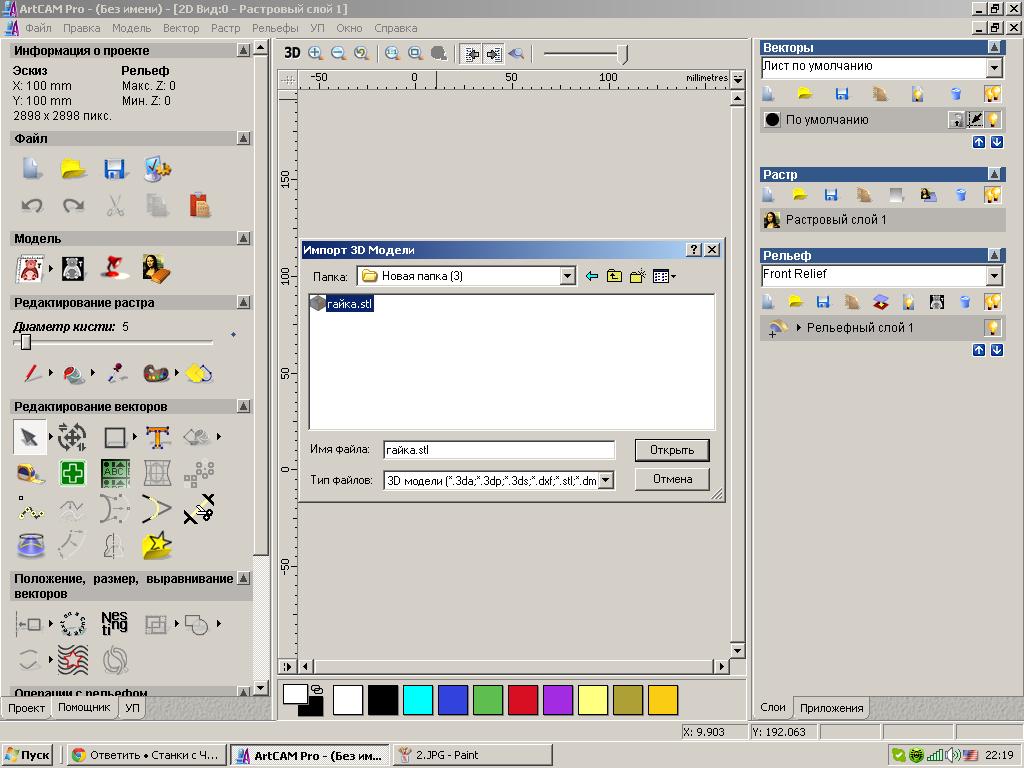Expand Рельефный слой 1 combine mode arrow
This screenshot has width=1024, height=768.
[x=798, y=328]
